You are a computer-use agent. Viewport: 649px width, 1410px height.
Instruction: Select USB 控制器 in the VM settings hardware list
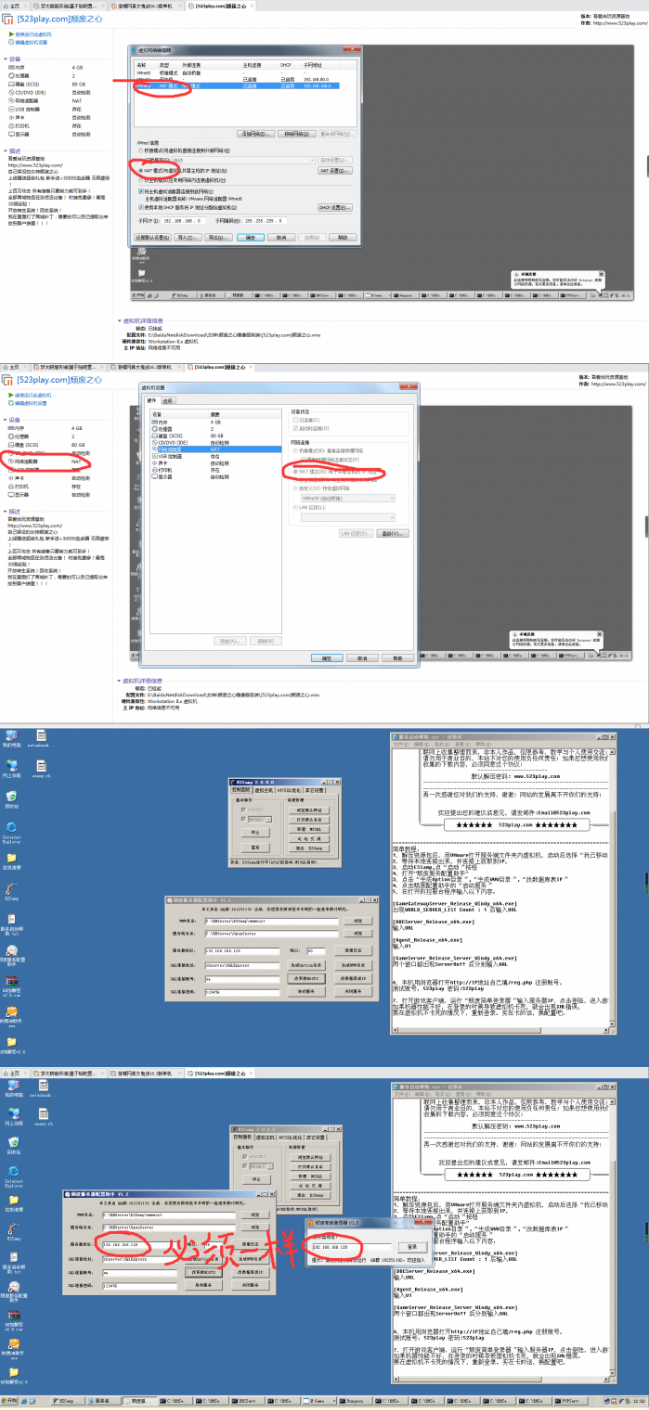[166, 457]
